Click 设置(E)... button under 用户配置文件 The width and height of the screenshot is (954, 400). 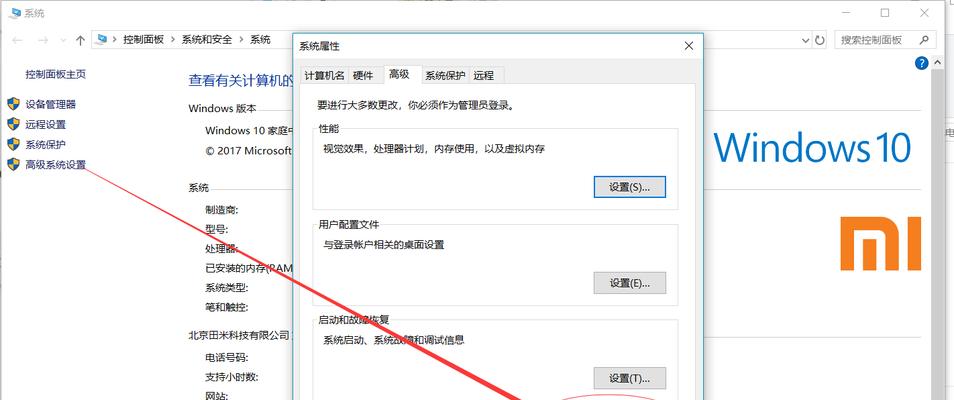pos(630,282)
